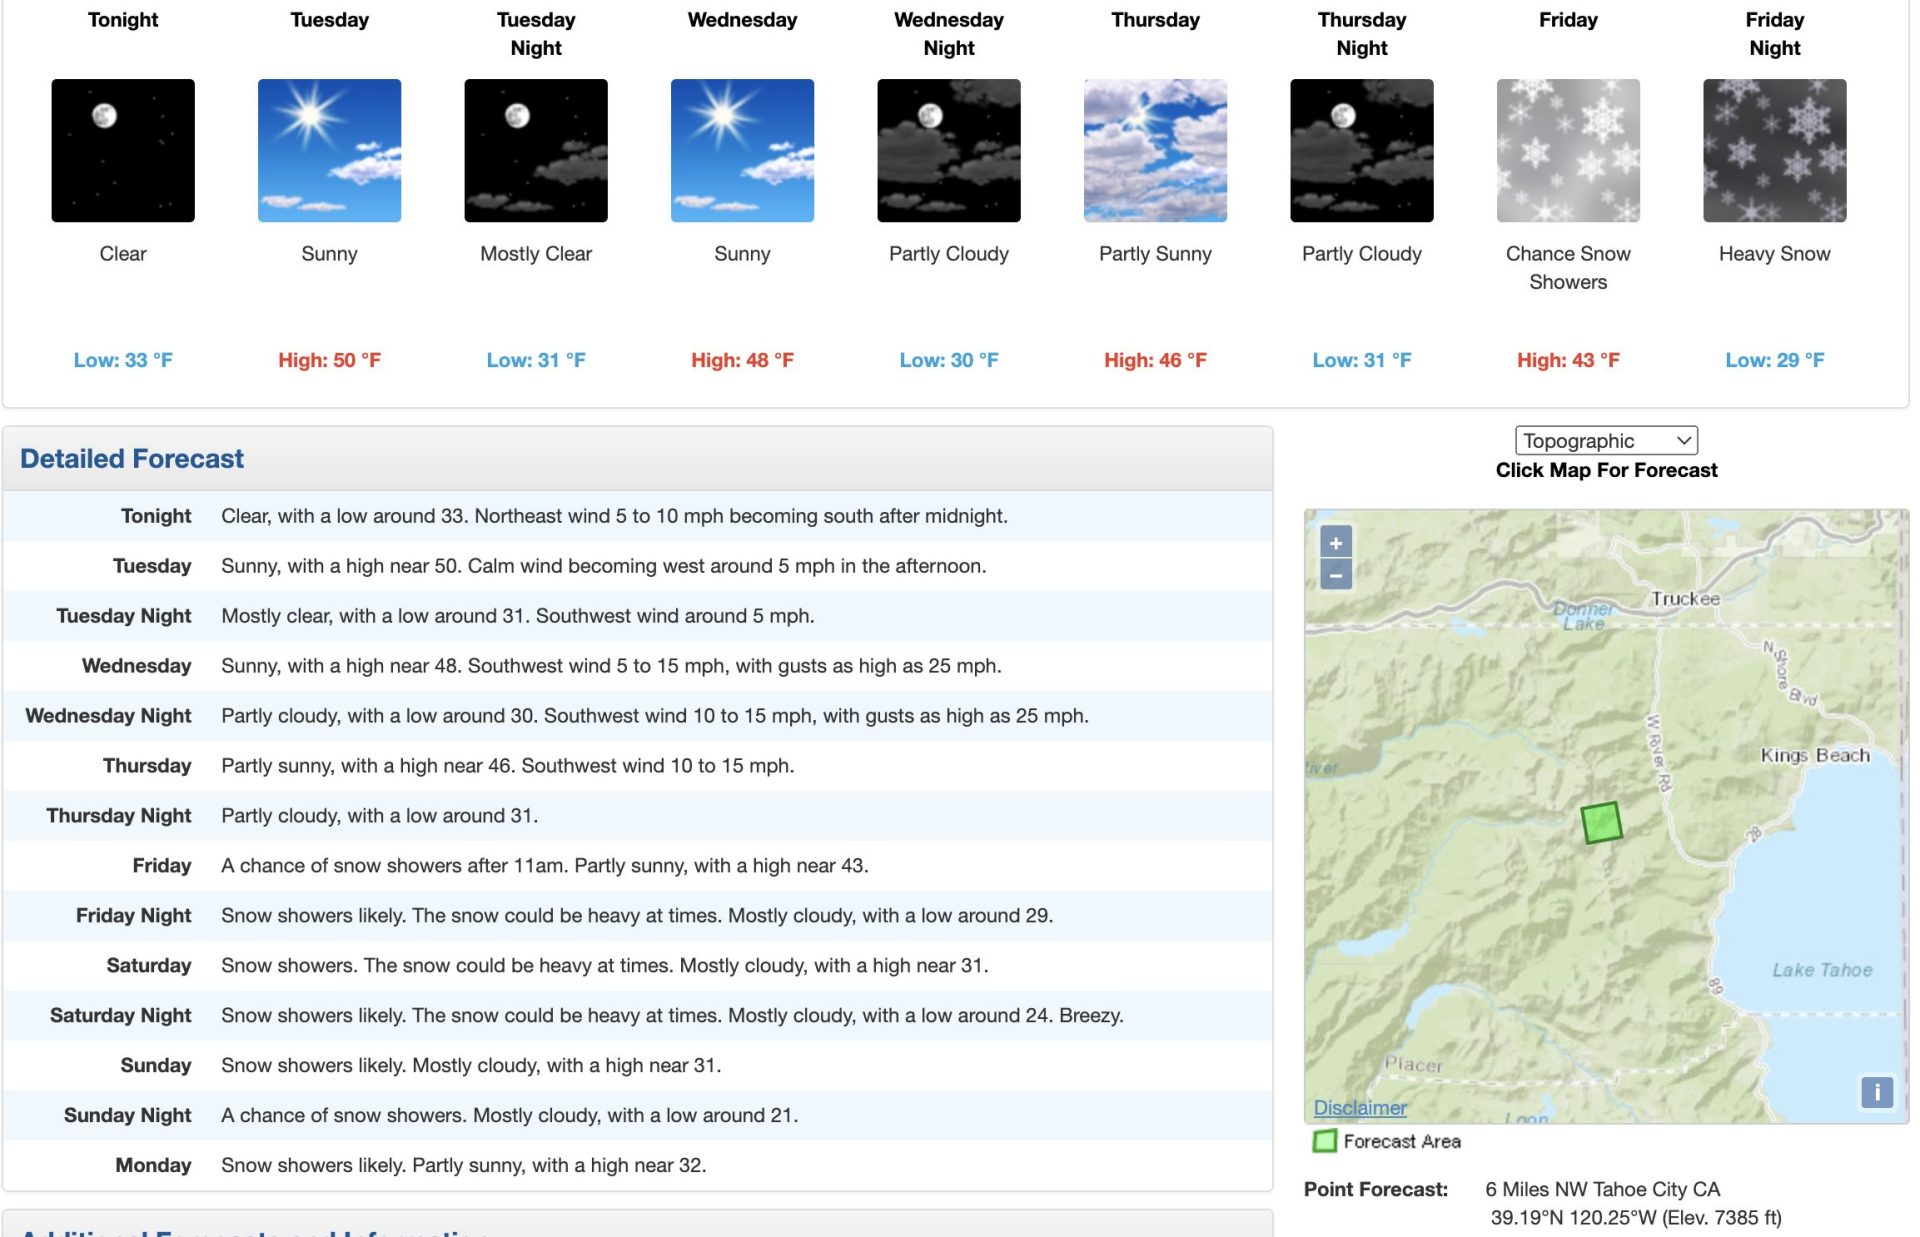The image size is (1920, 1237).
Task: Click the Friday chance snow showers icon
Action: pos(1568,151)
